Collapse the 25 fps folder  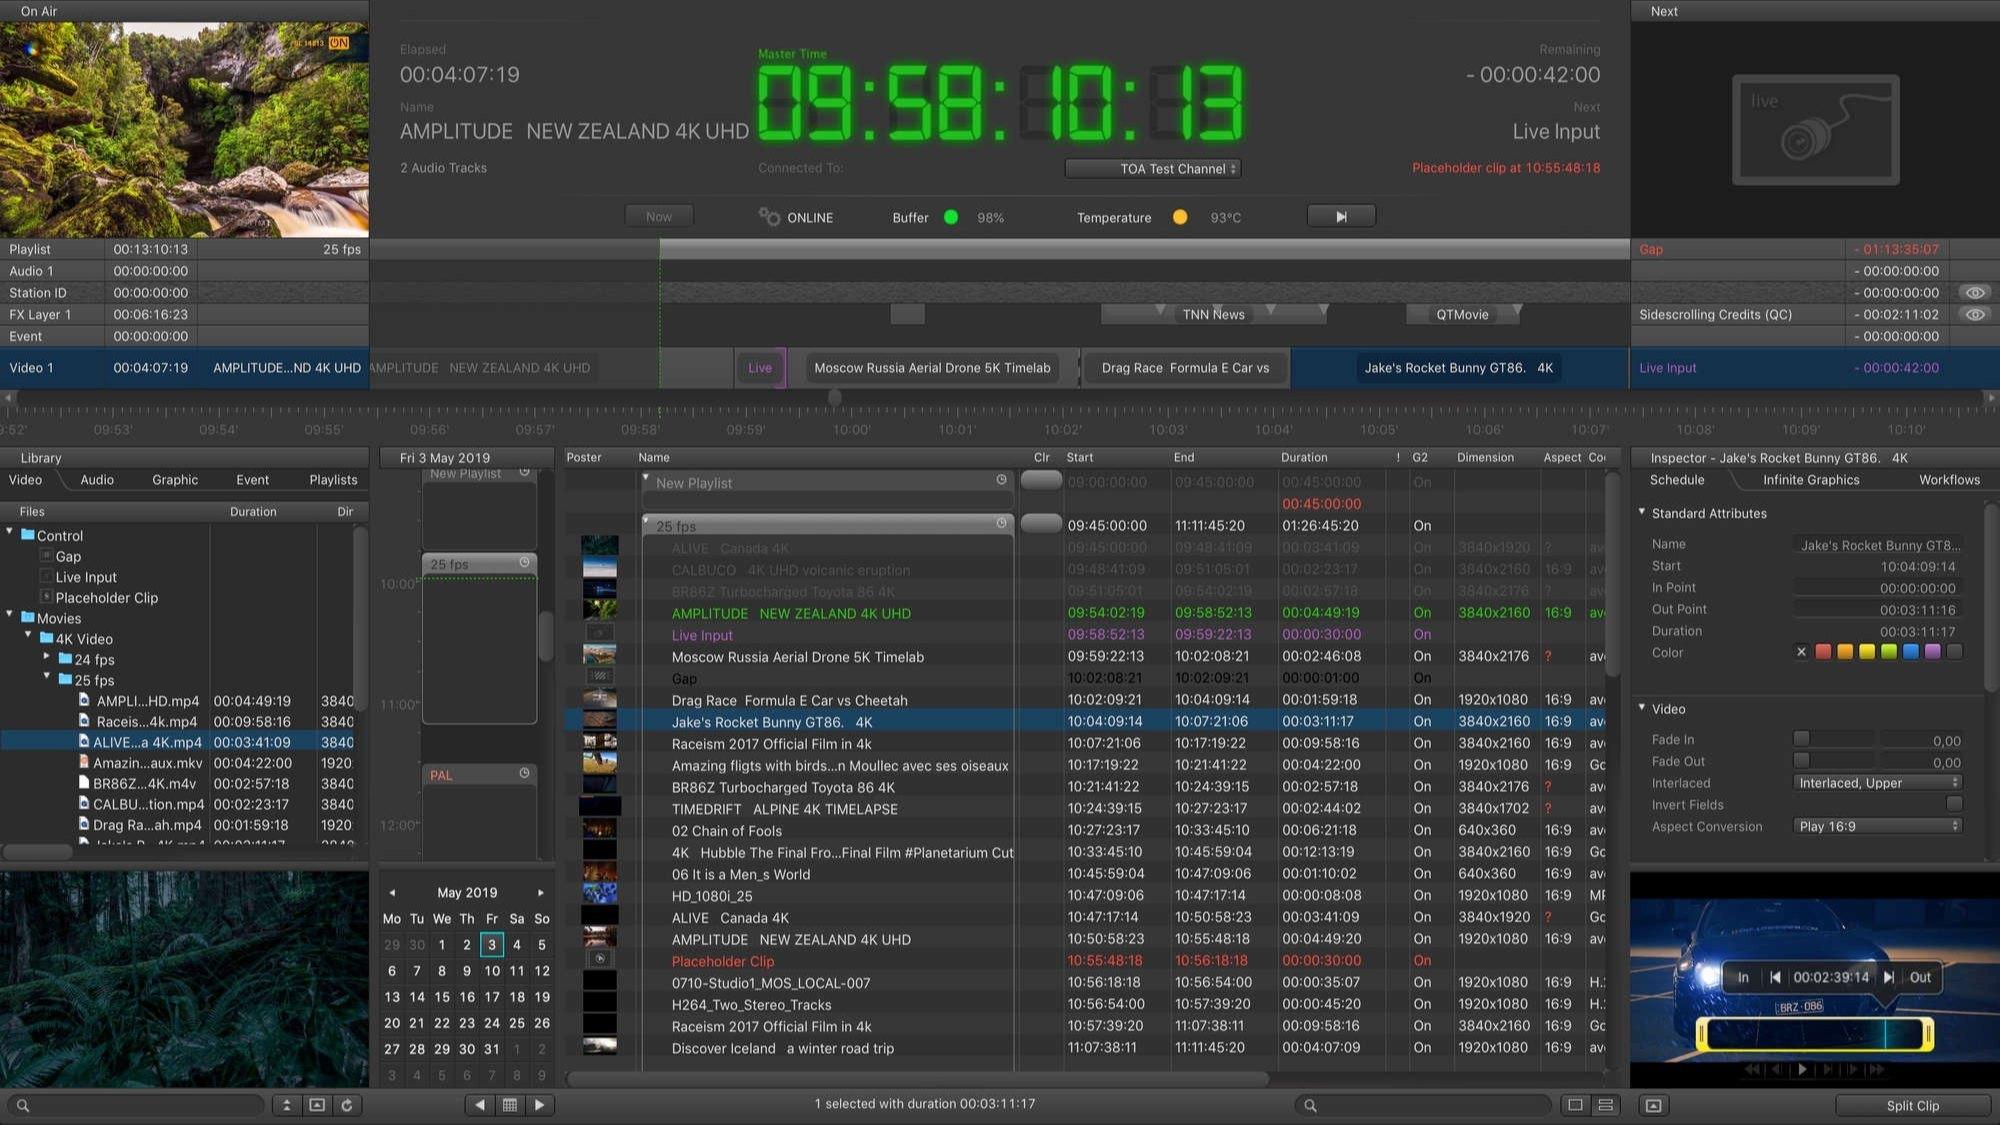(47, 678)
